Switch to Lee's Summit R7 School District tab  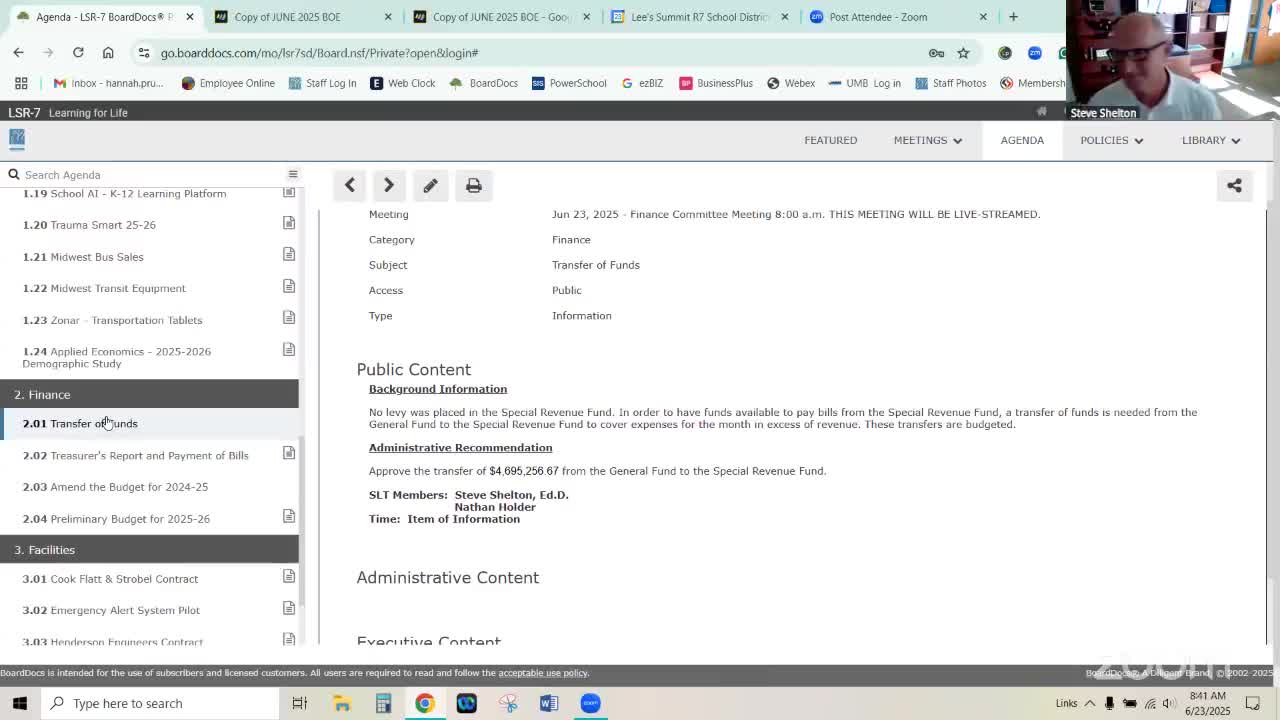click(x=700, y=17)
